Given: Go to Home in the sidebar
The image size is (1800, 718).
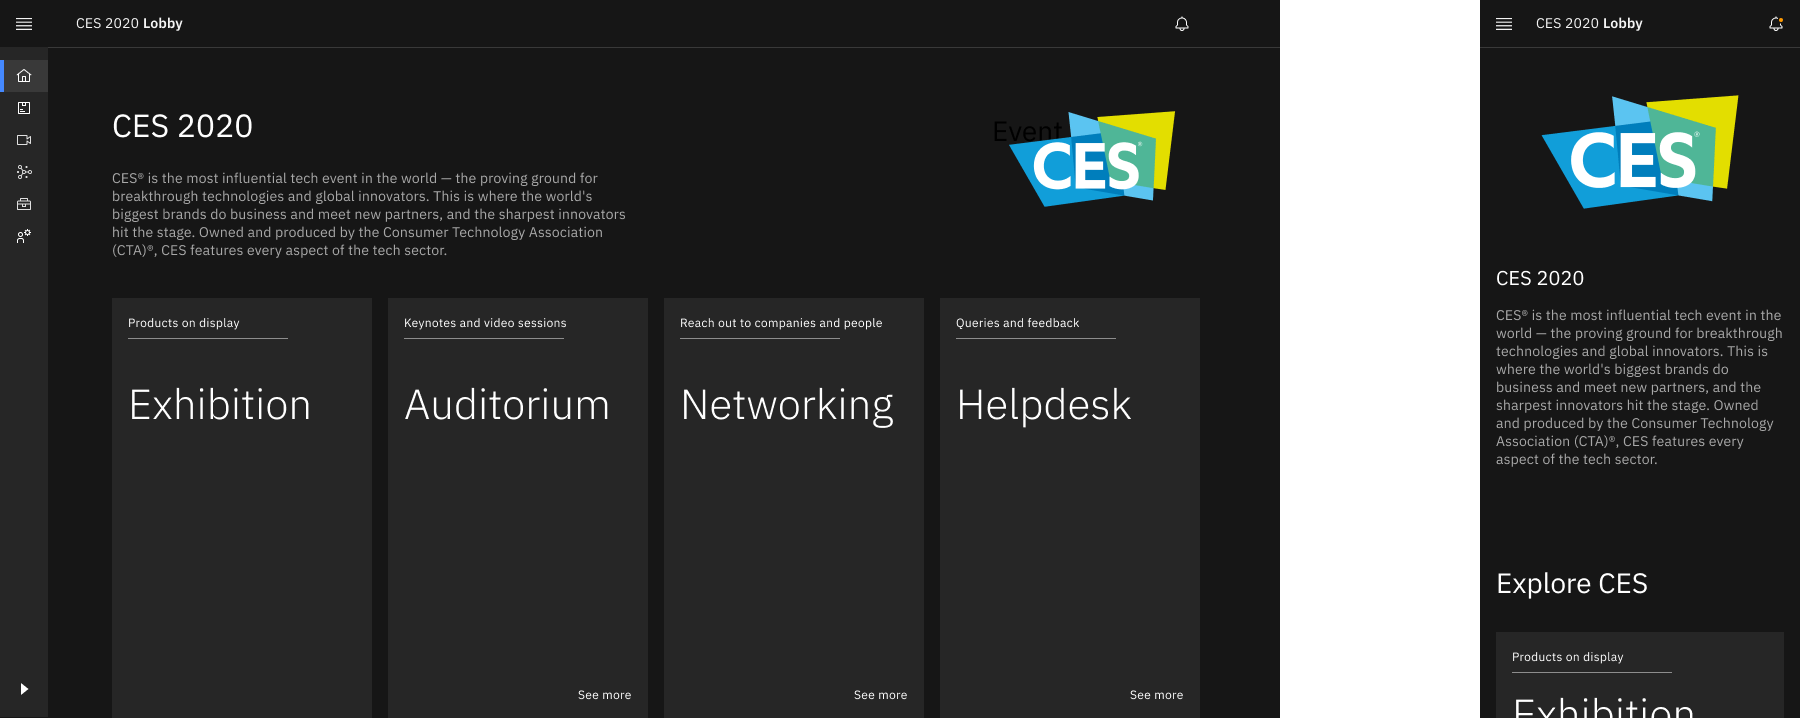Looking at the screenshot, I should (24, 76).
